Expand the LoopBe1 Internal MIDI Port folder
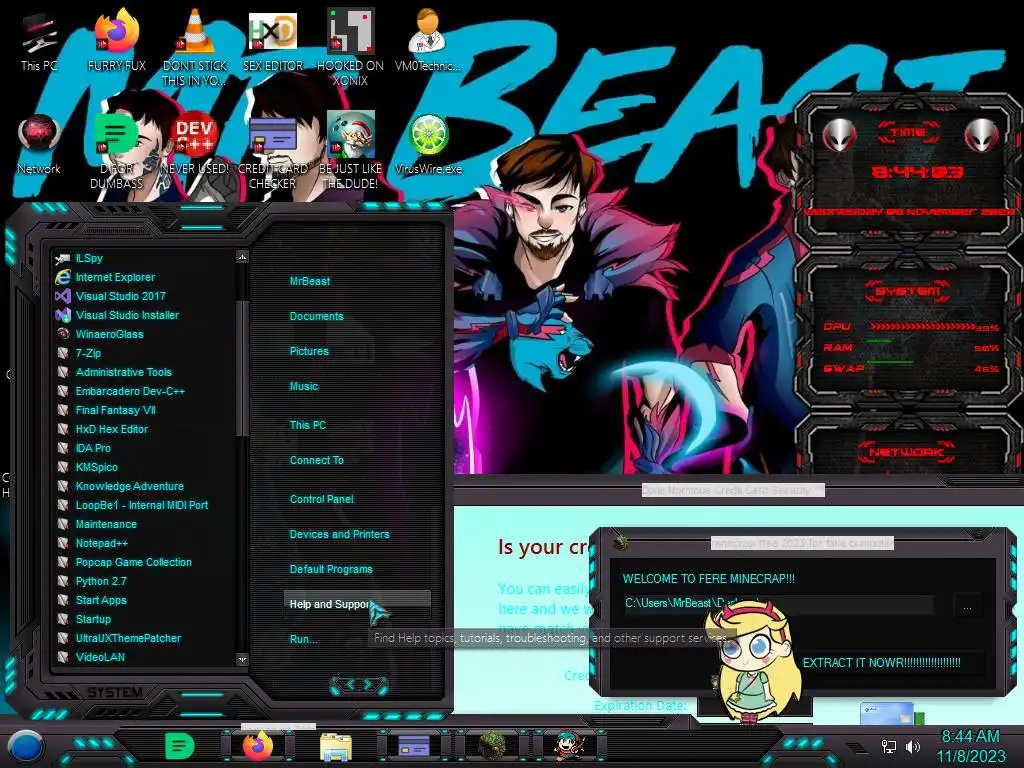The image size is (1024, 768). [x=144, y=505]
